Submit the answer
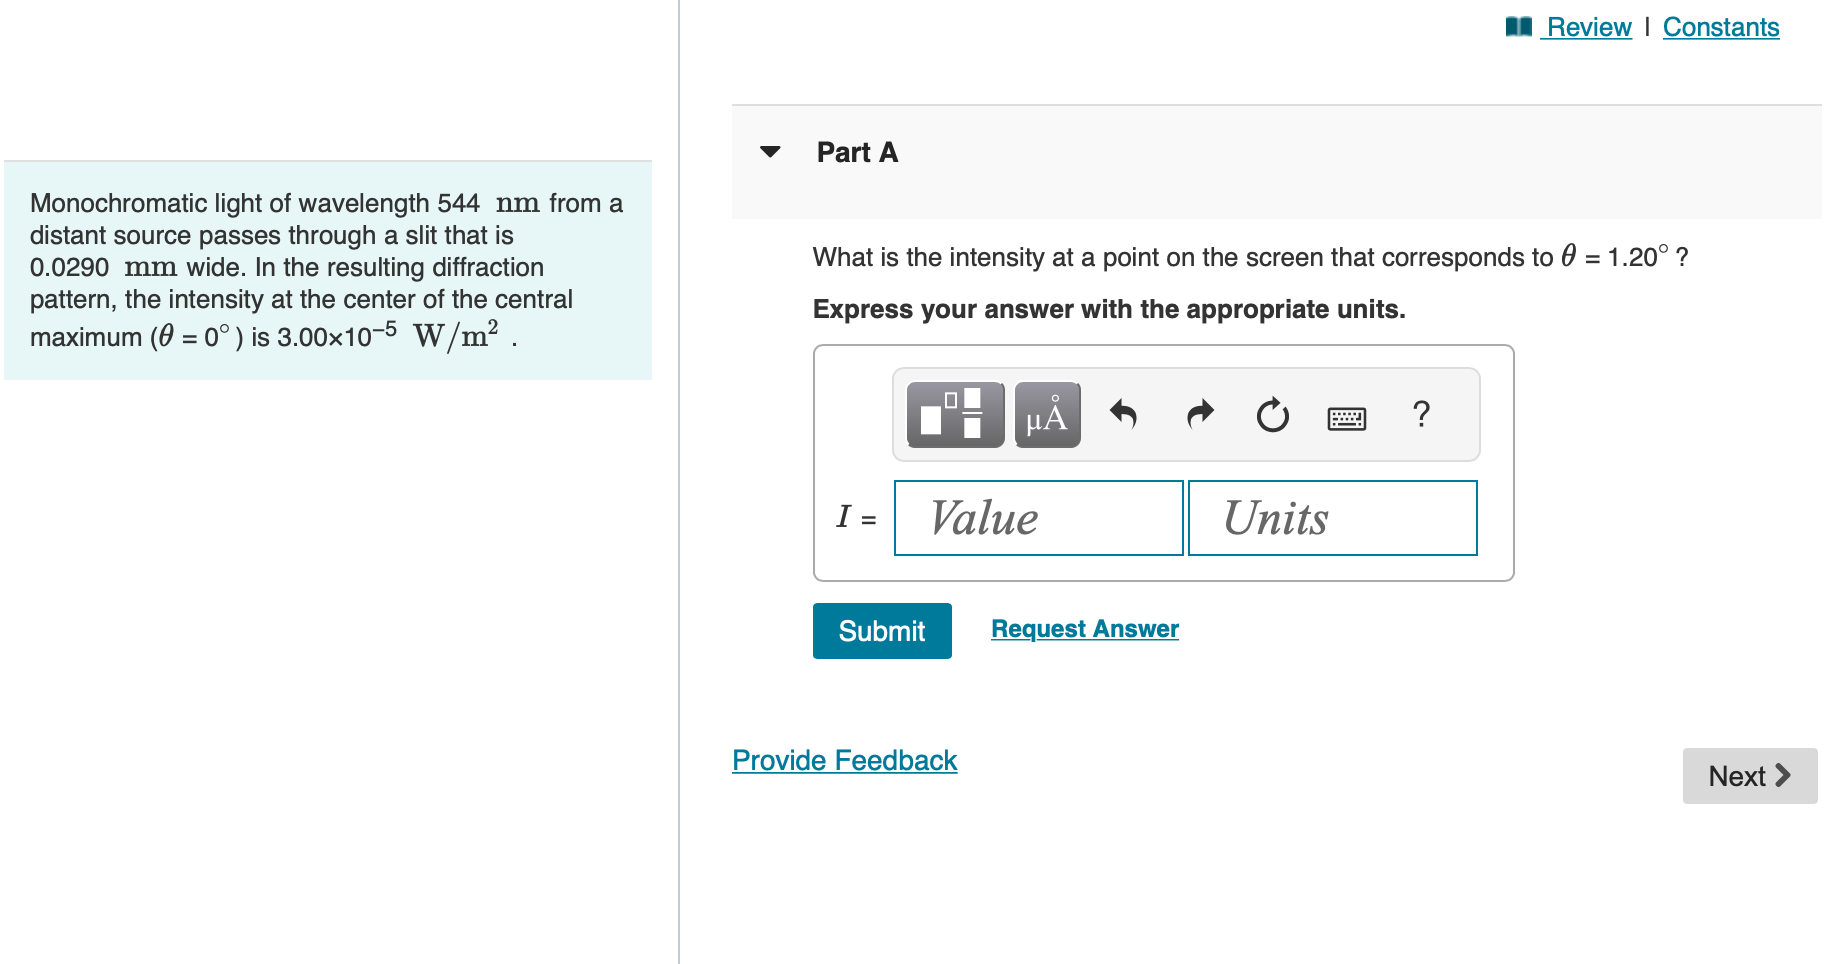 pos(881,630)
